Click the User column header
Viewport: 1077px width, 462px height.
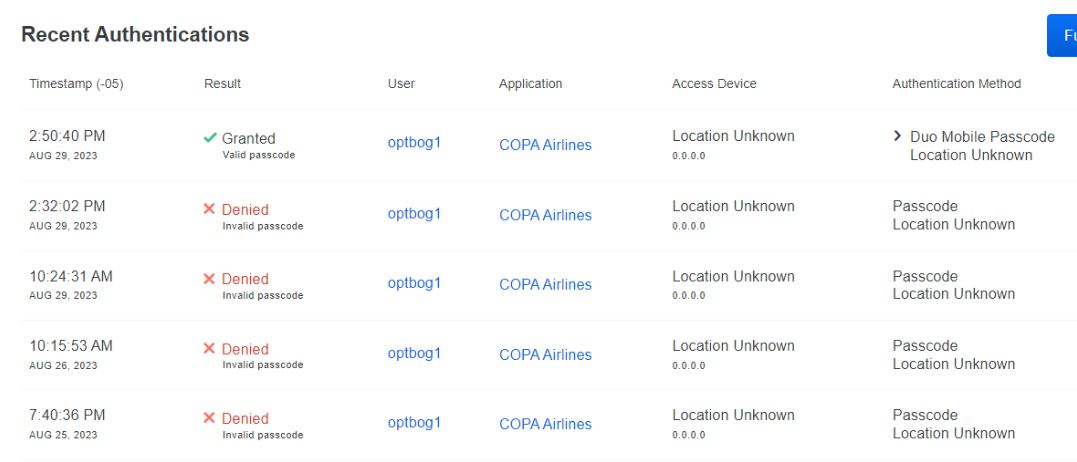tap(401, 84)
